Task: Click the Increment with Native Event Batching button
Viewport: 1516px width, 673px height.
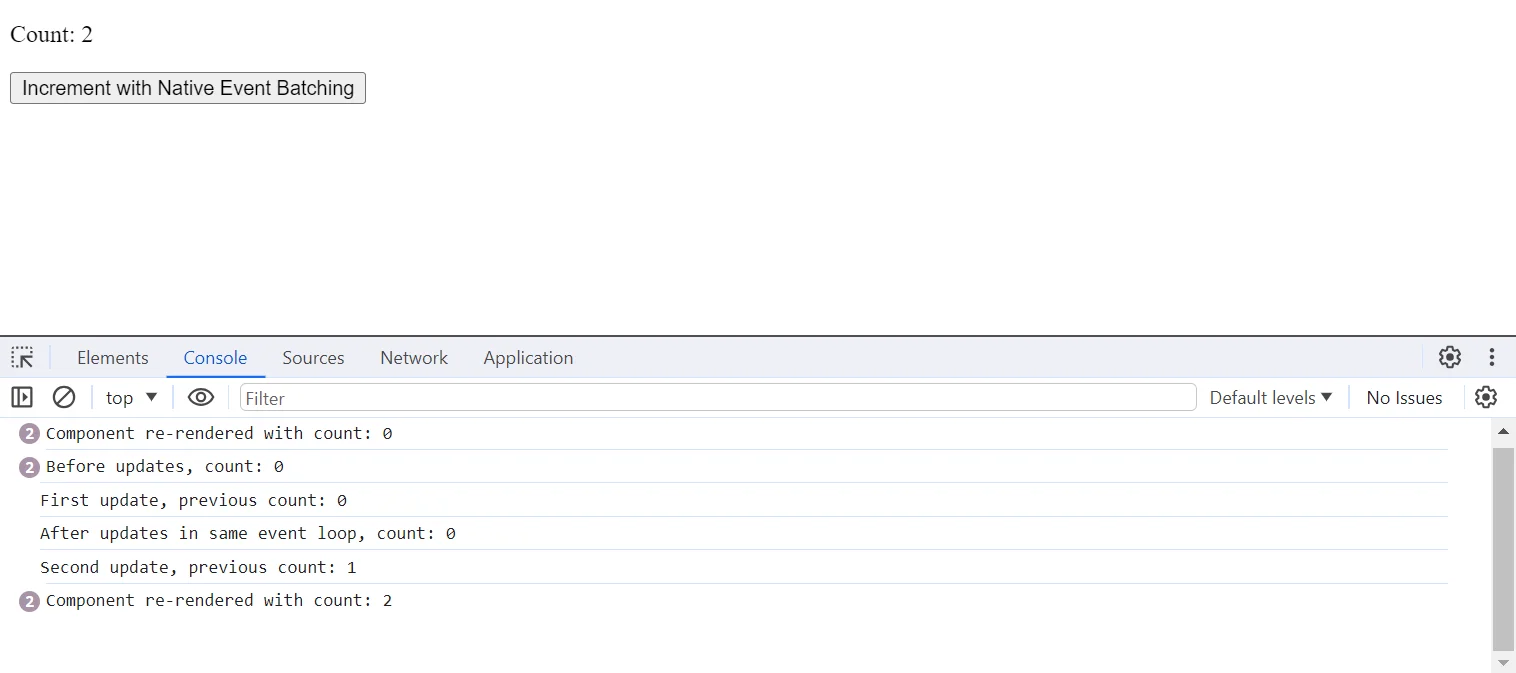Action: tap(187, 88)
